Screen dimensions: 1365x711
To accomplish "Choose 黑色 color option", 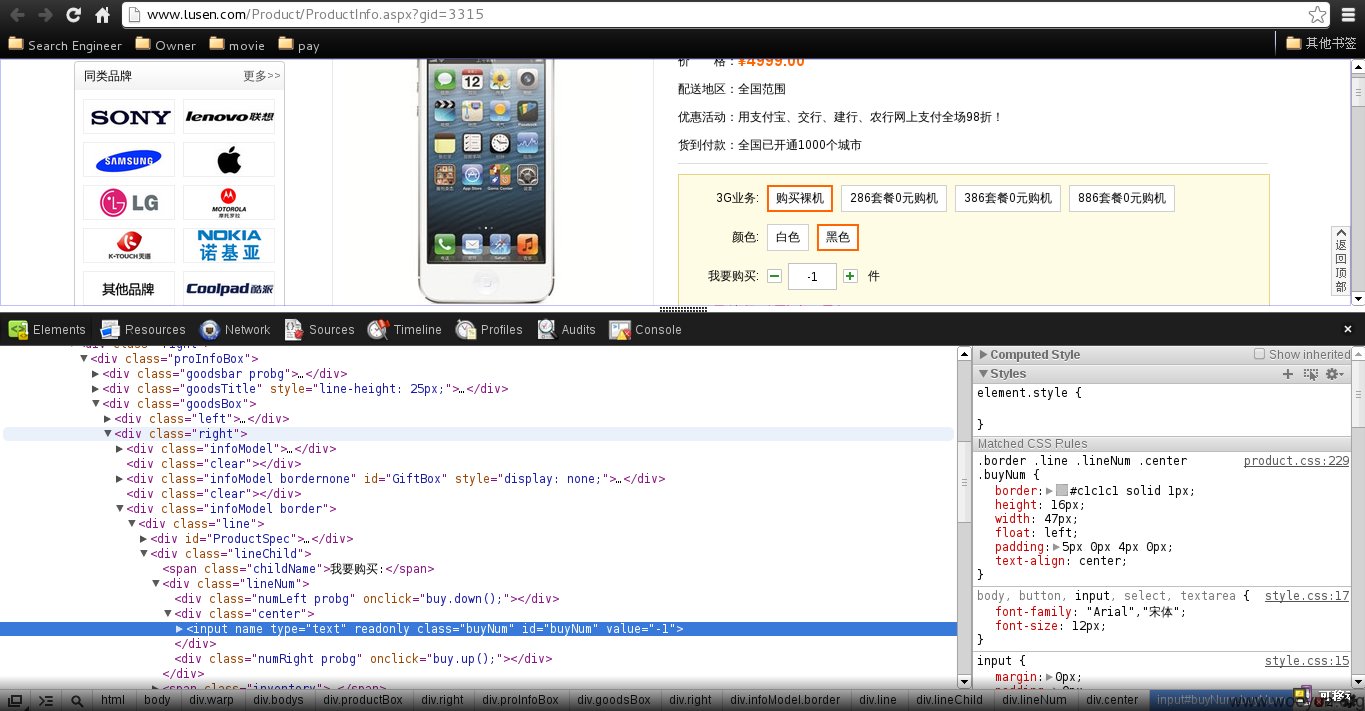I will 838,237.
